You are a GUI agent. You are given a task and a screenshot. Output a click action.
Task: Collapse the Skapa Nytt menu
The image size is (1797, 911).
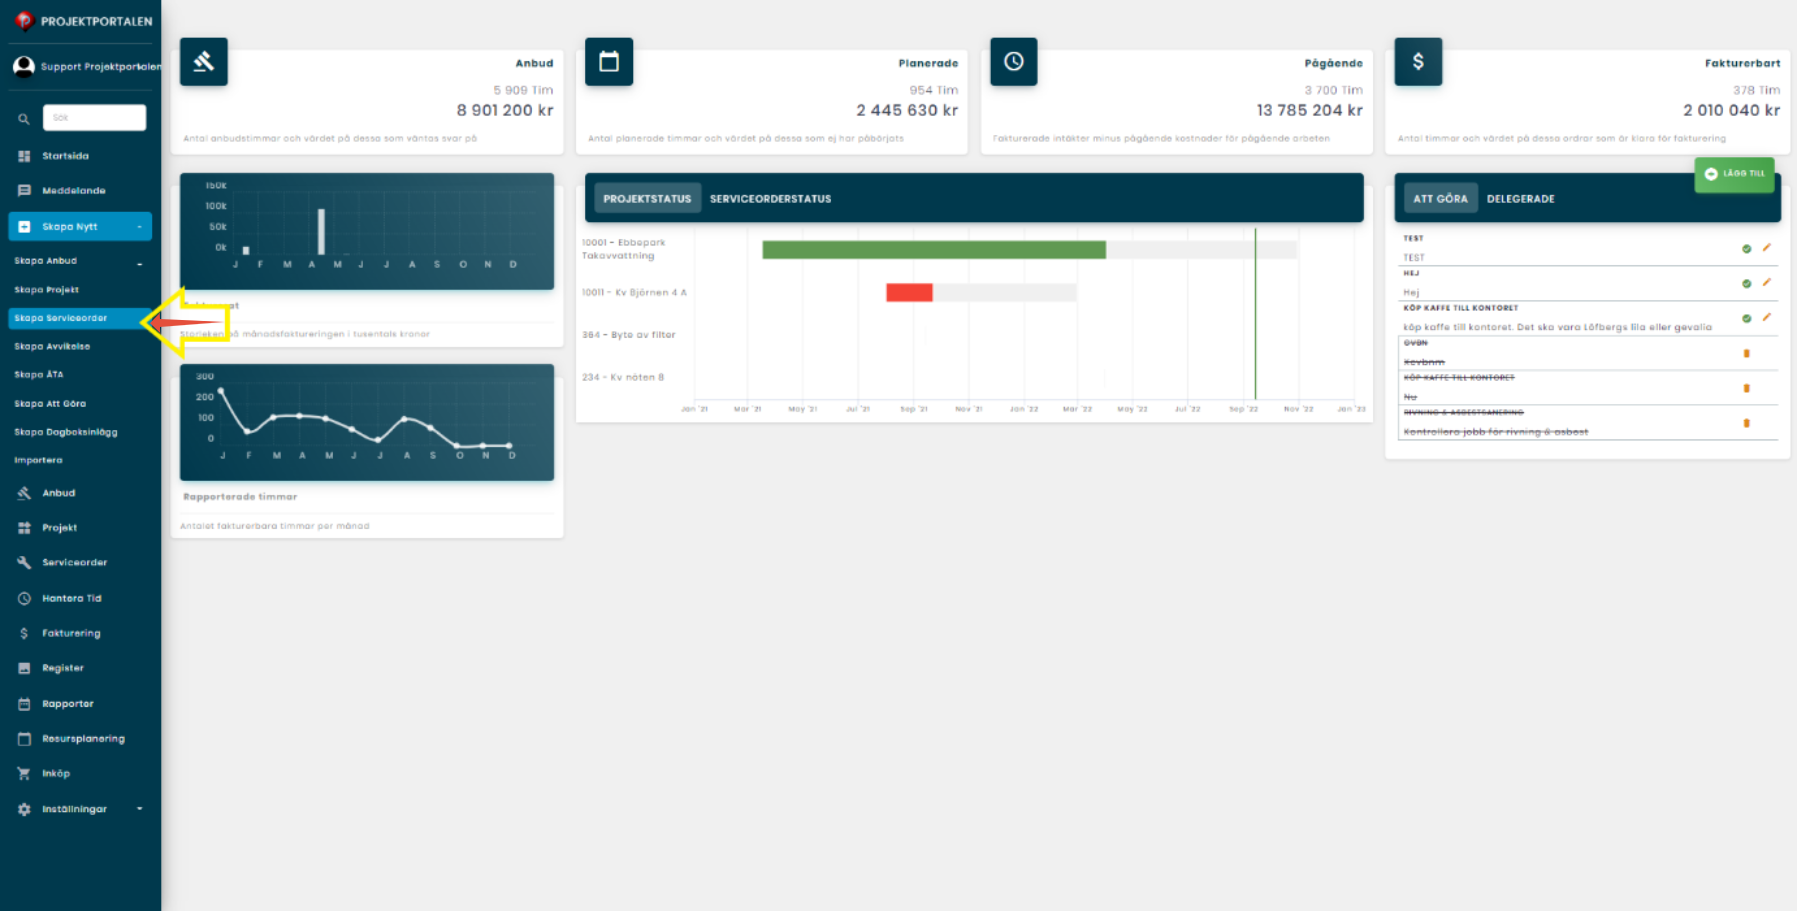[80, 227]
